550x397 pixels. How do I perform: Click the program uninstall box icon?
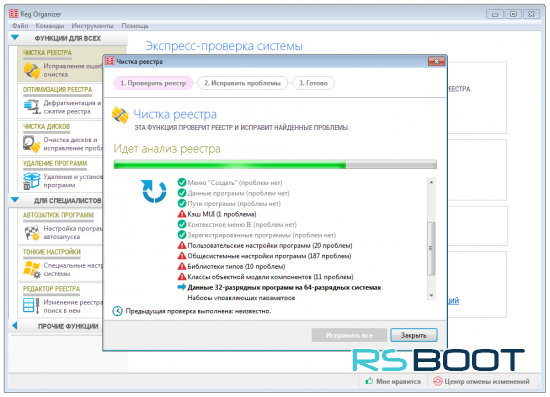coord(32,181)
